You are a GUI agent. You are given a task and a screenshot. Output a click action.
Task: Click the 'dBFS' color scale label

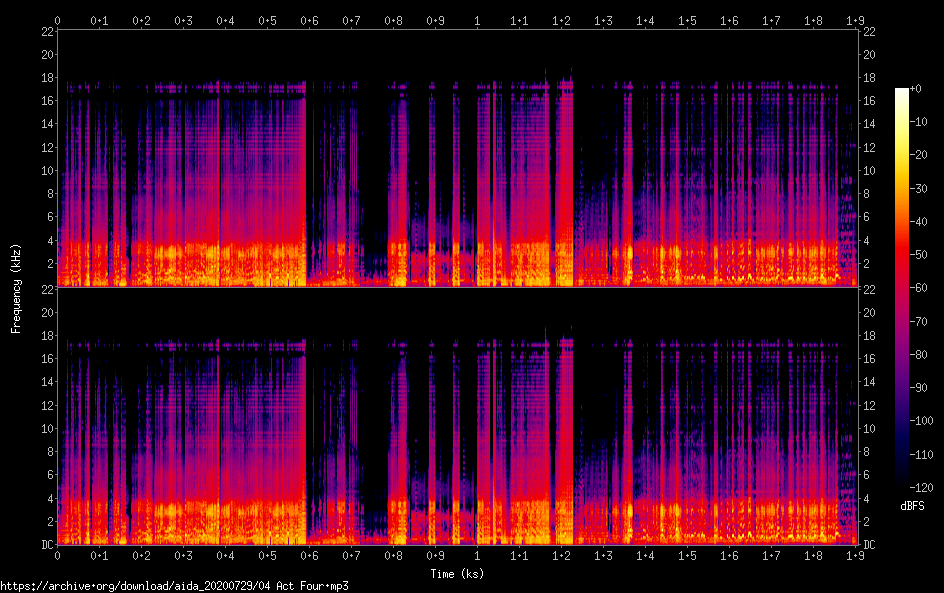coord(912,506)
